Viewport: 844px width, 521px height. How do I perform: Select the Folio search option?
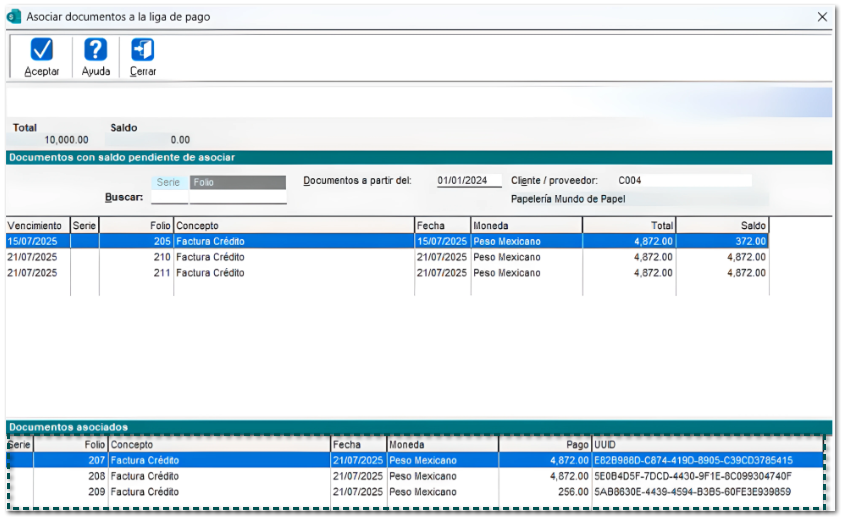[237, 183]
